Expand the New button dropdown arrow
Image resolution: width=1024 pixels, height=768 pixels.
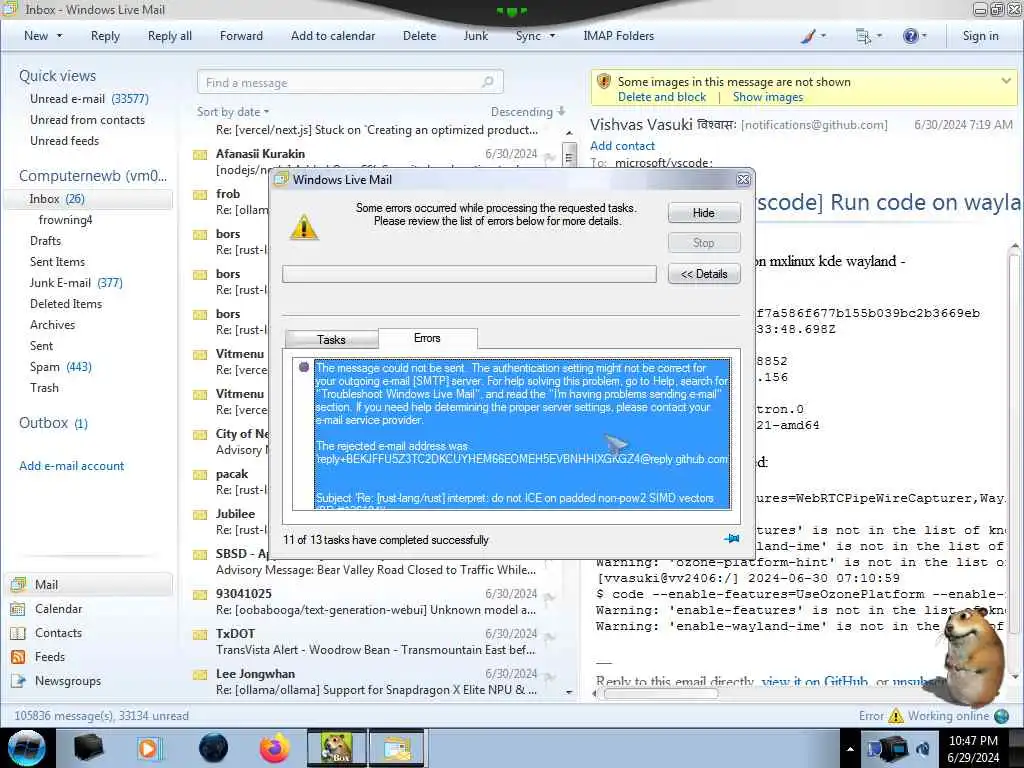59,36
